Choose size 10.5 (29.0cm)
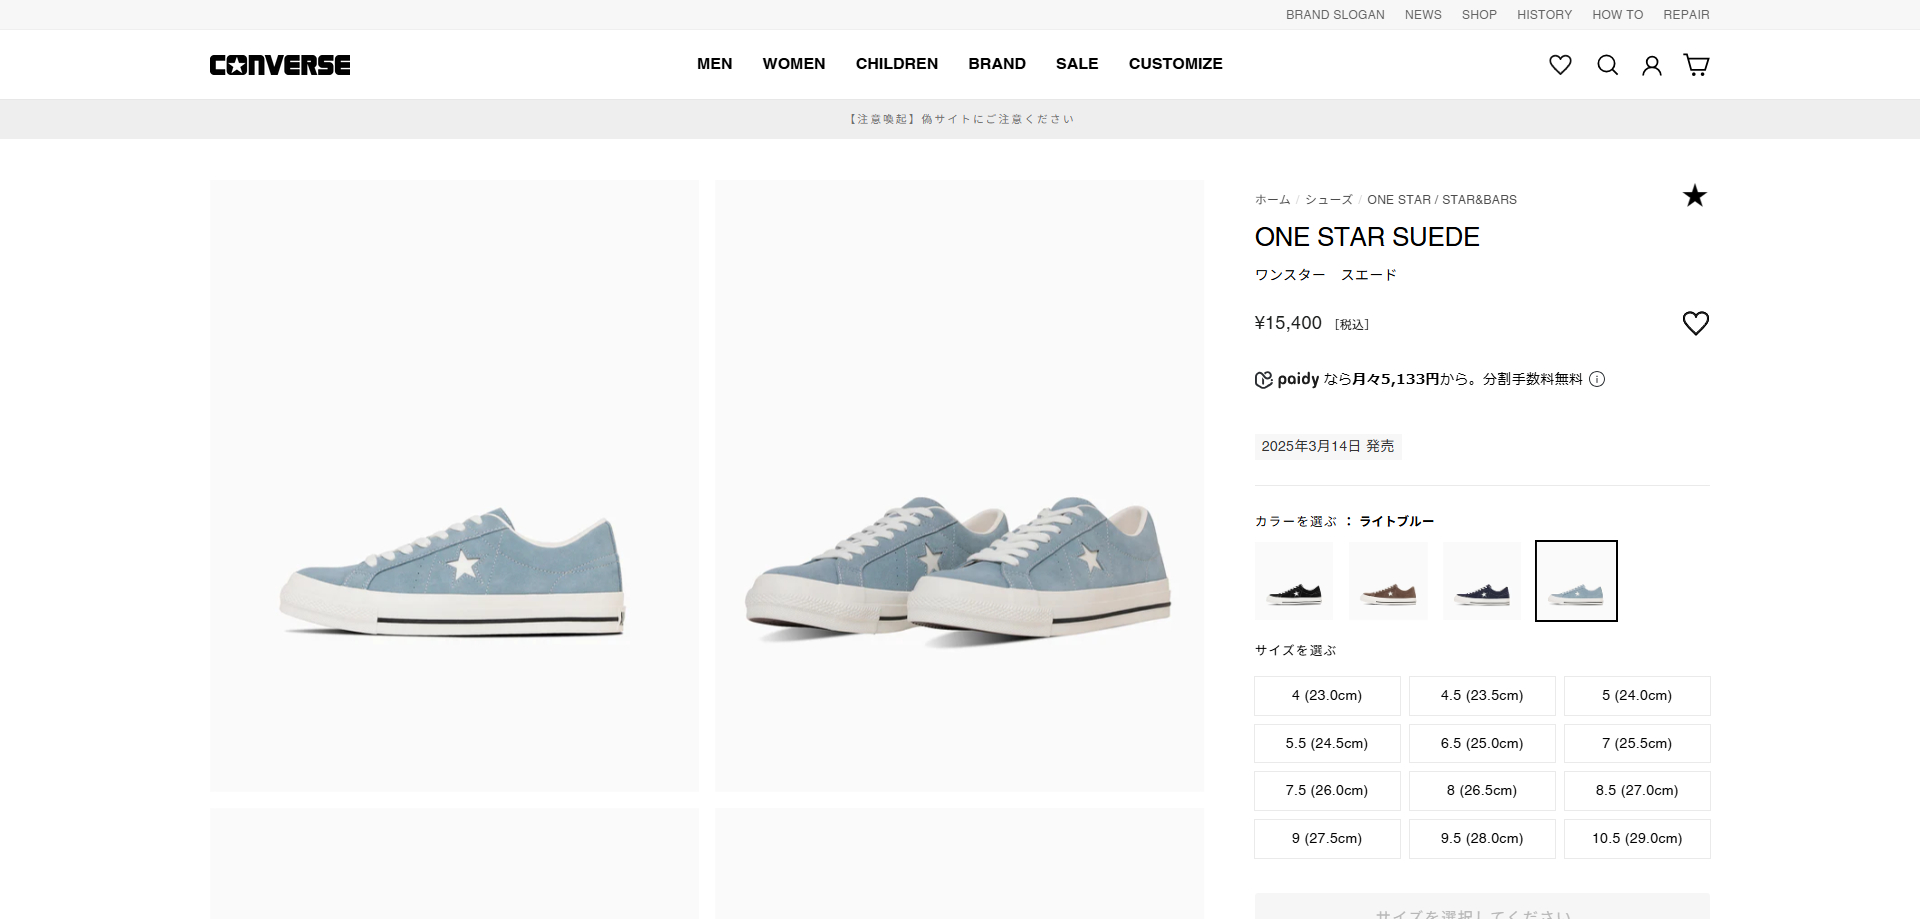The width and height of the screenshot is (1920, 919). pos(1636,838)
